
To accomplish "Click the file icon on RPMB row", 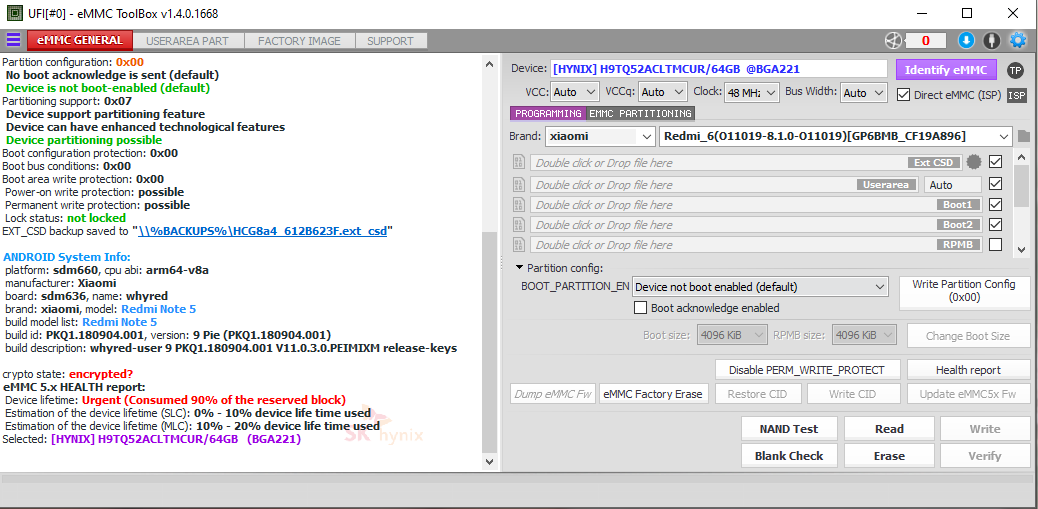I will coord(520,245).
